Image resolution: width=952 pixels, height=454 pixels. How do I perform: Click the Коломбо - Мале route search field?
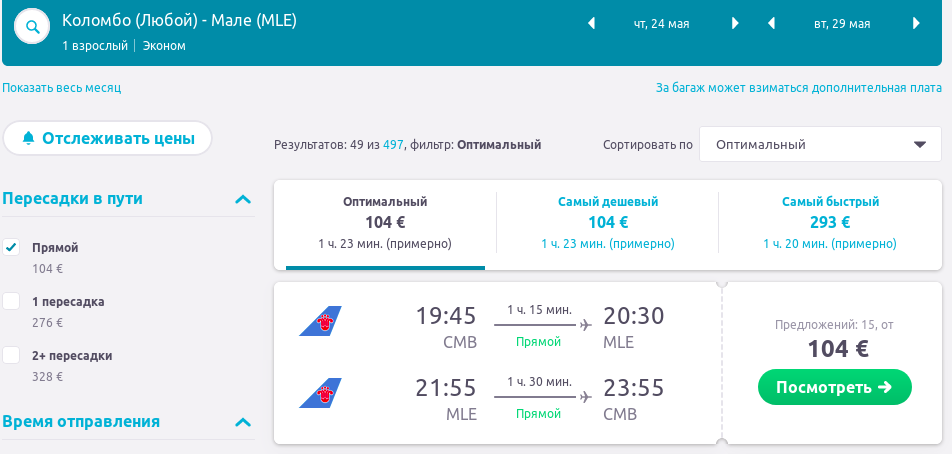click(180, 21)
